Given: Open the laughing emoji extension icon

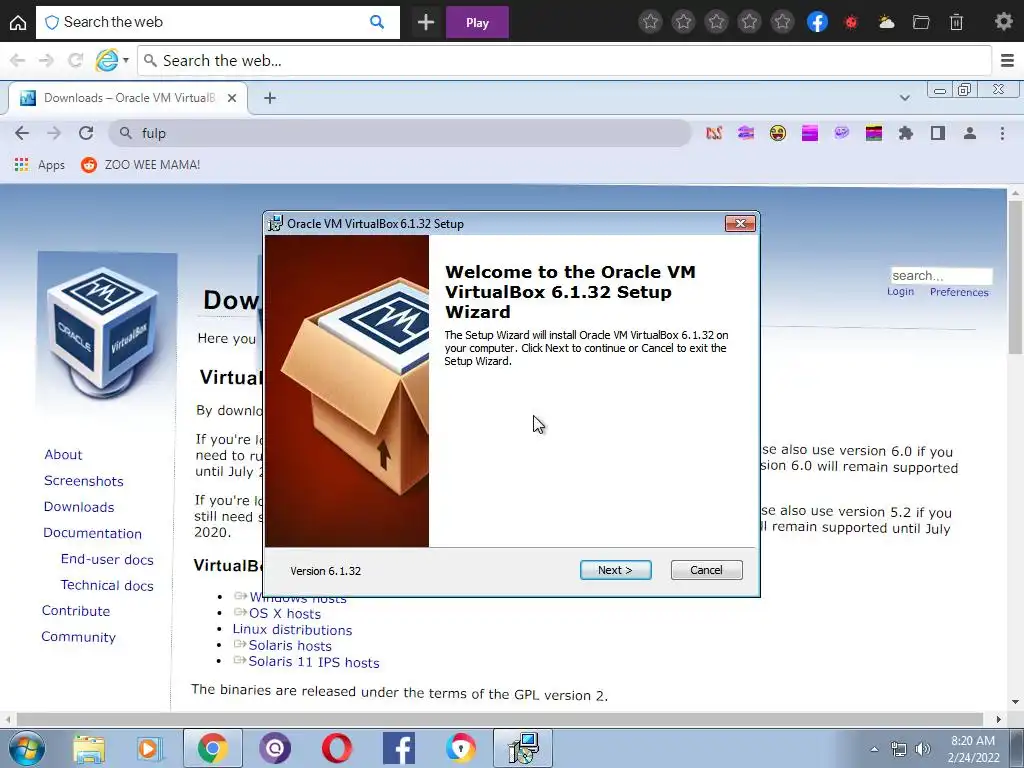Looking at the screenshot, I should [778, 133].
